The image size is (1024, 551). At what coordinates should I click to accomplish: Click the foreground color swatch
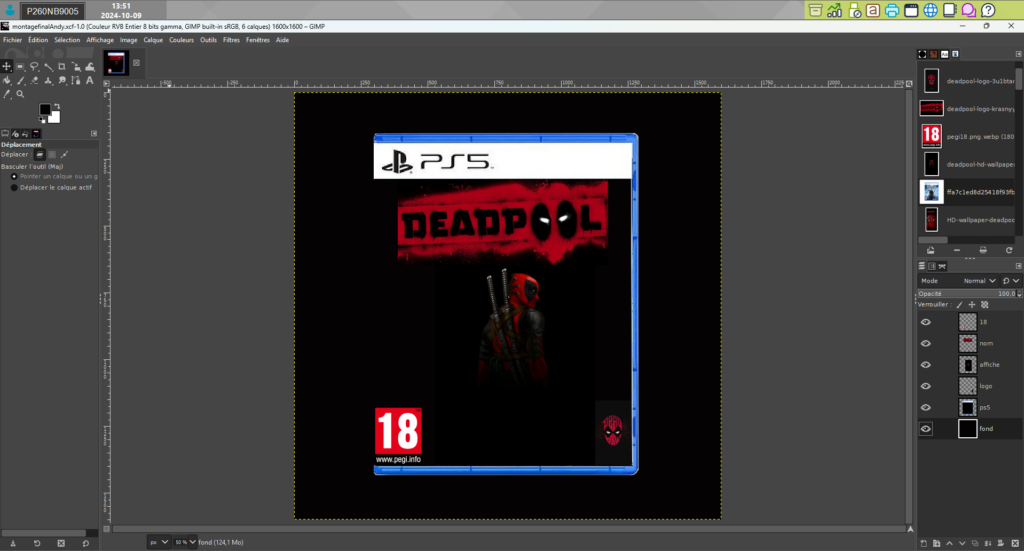click(46, 109)
